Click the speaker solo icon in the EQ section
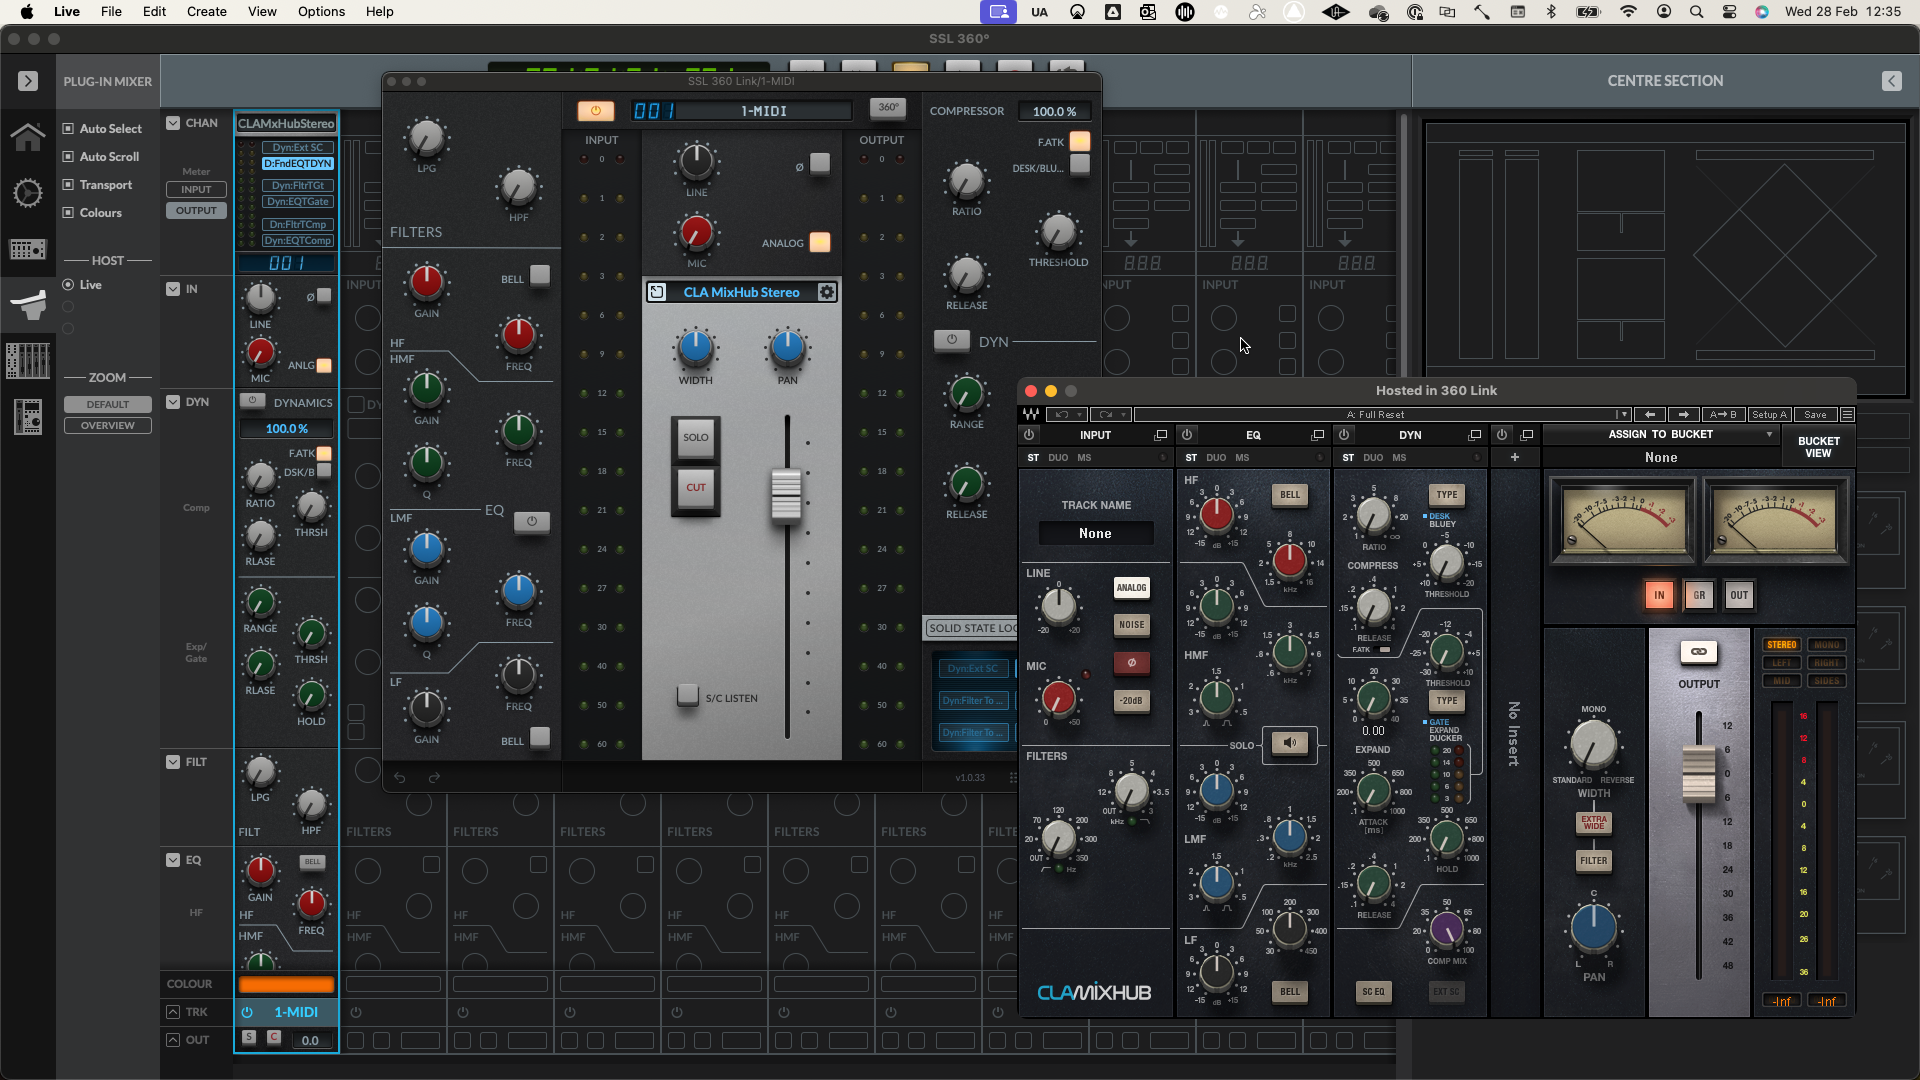This screenshot has height=1080, width=1920. point(1290,743)
